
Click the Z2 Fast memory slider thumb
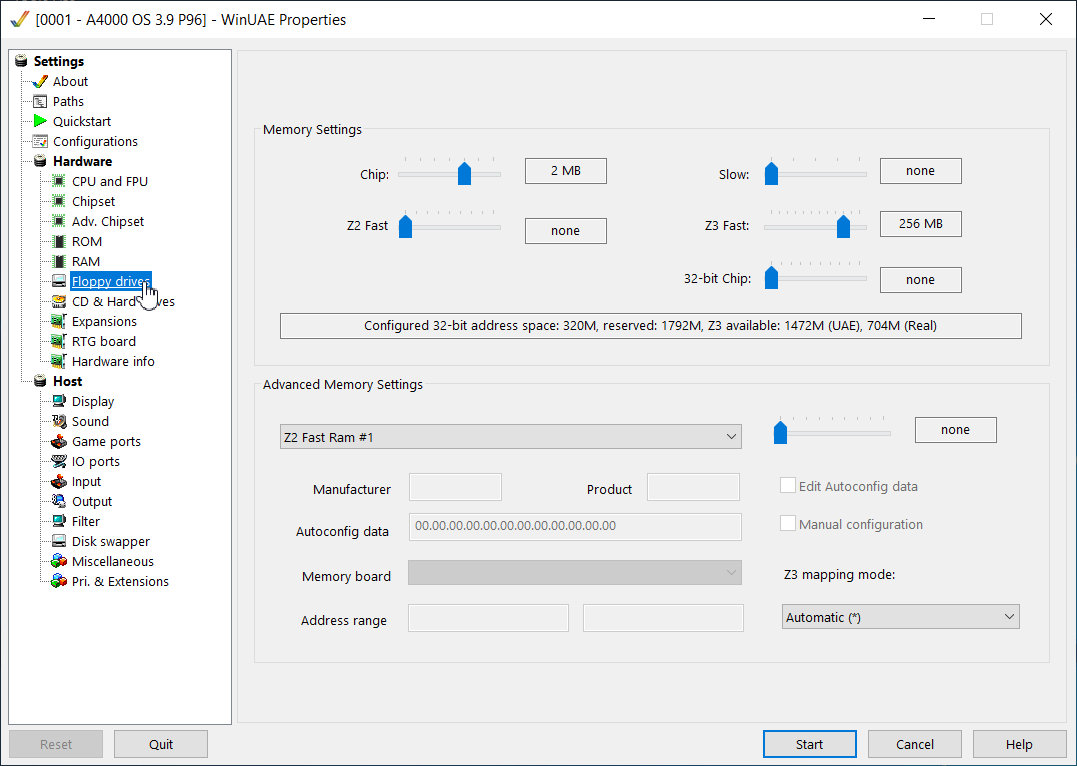(405, 227)
